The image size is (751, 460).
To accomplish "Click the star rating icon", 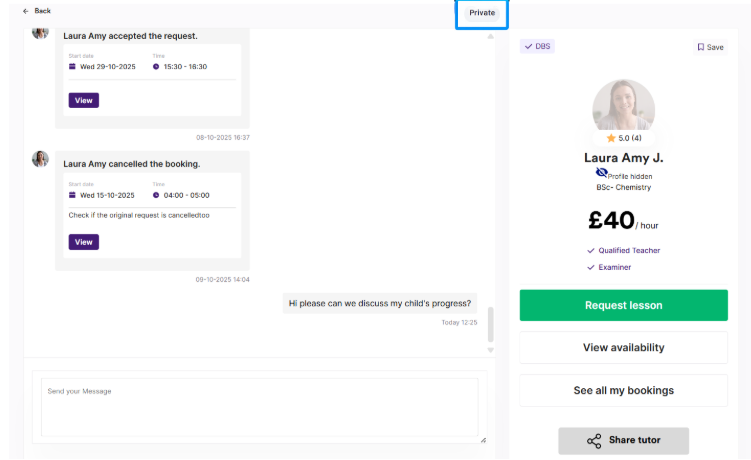I will 611,138.
